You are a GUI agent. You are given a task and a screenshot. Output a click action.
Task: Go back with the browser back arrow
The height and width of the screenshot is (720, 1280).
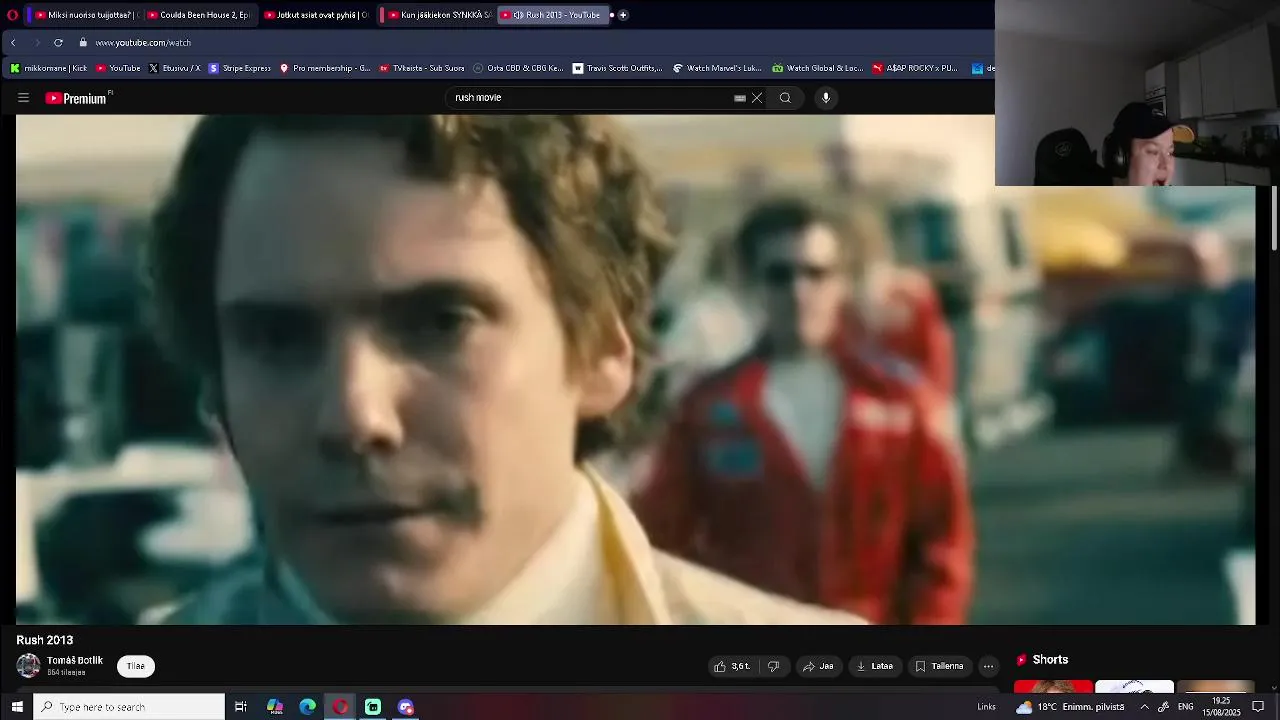click(13, 43)
